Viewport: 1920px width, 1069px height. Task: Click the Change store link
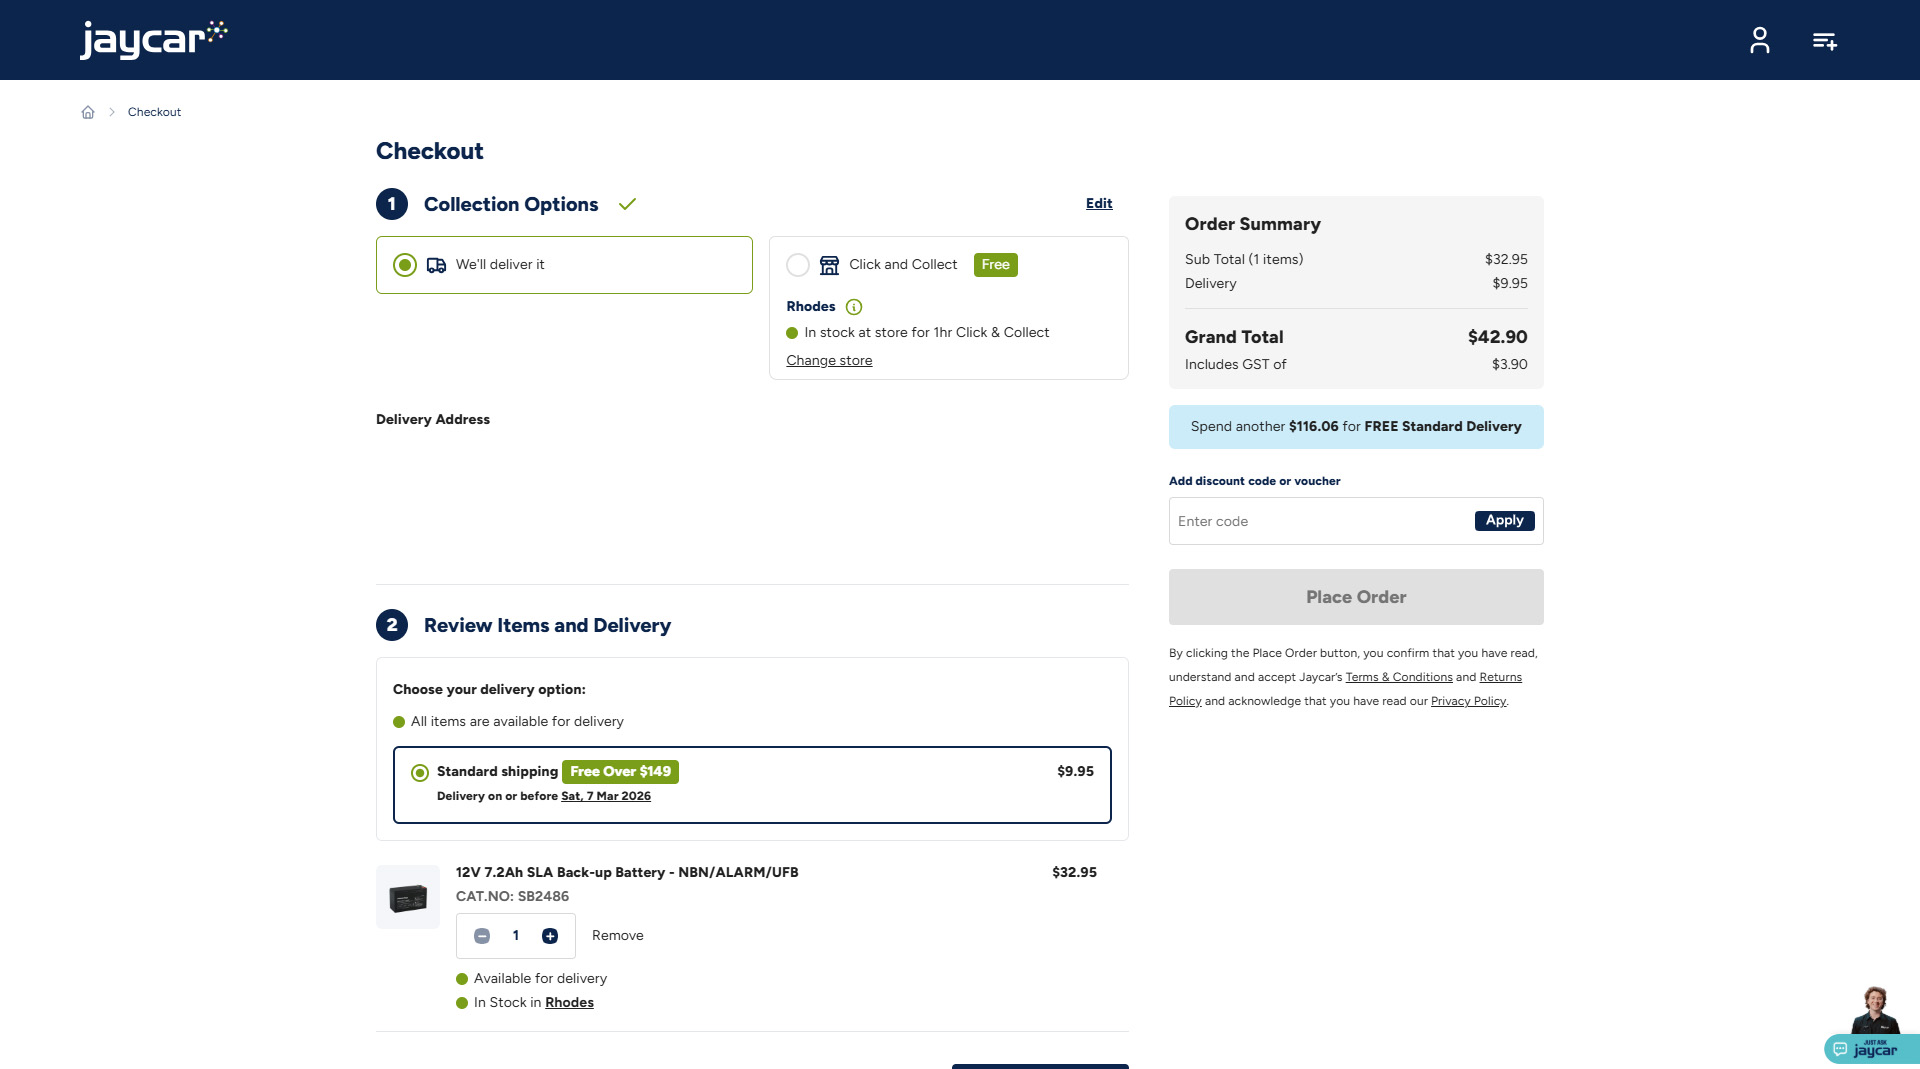coord(829,361)
